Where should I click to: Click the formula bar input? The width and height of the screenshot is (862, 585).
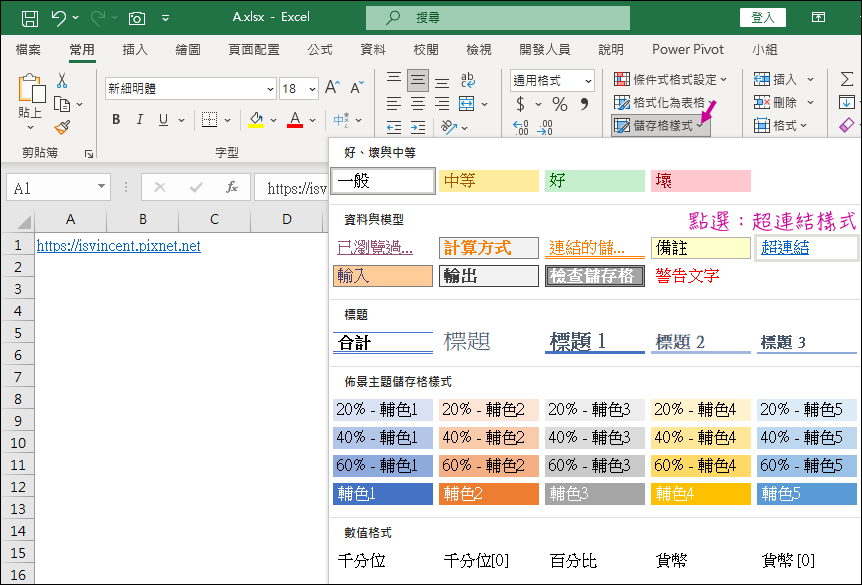click(291, 188)
